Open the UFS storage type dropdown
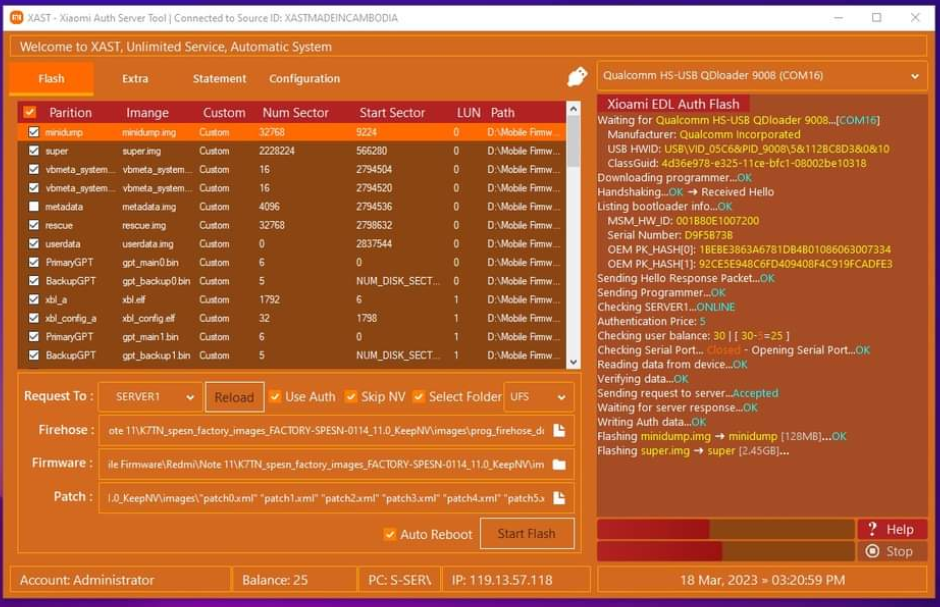The width and height of the screenshot is (940, 607). (537, 397)
